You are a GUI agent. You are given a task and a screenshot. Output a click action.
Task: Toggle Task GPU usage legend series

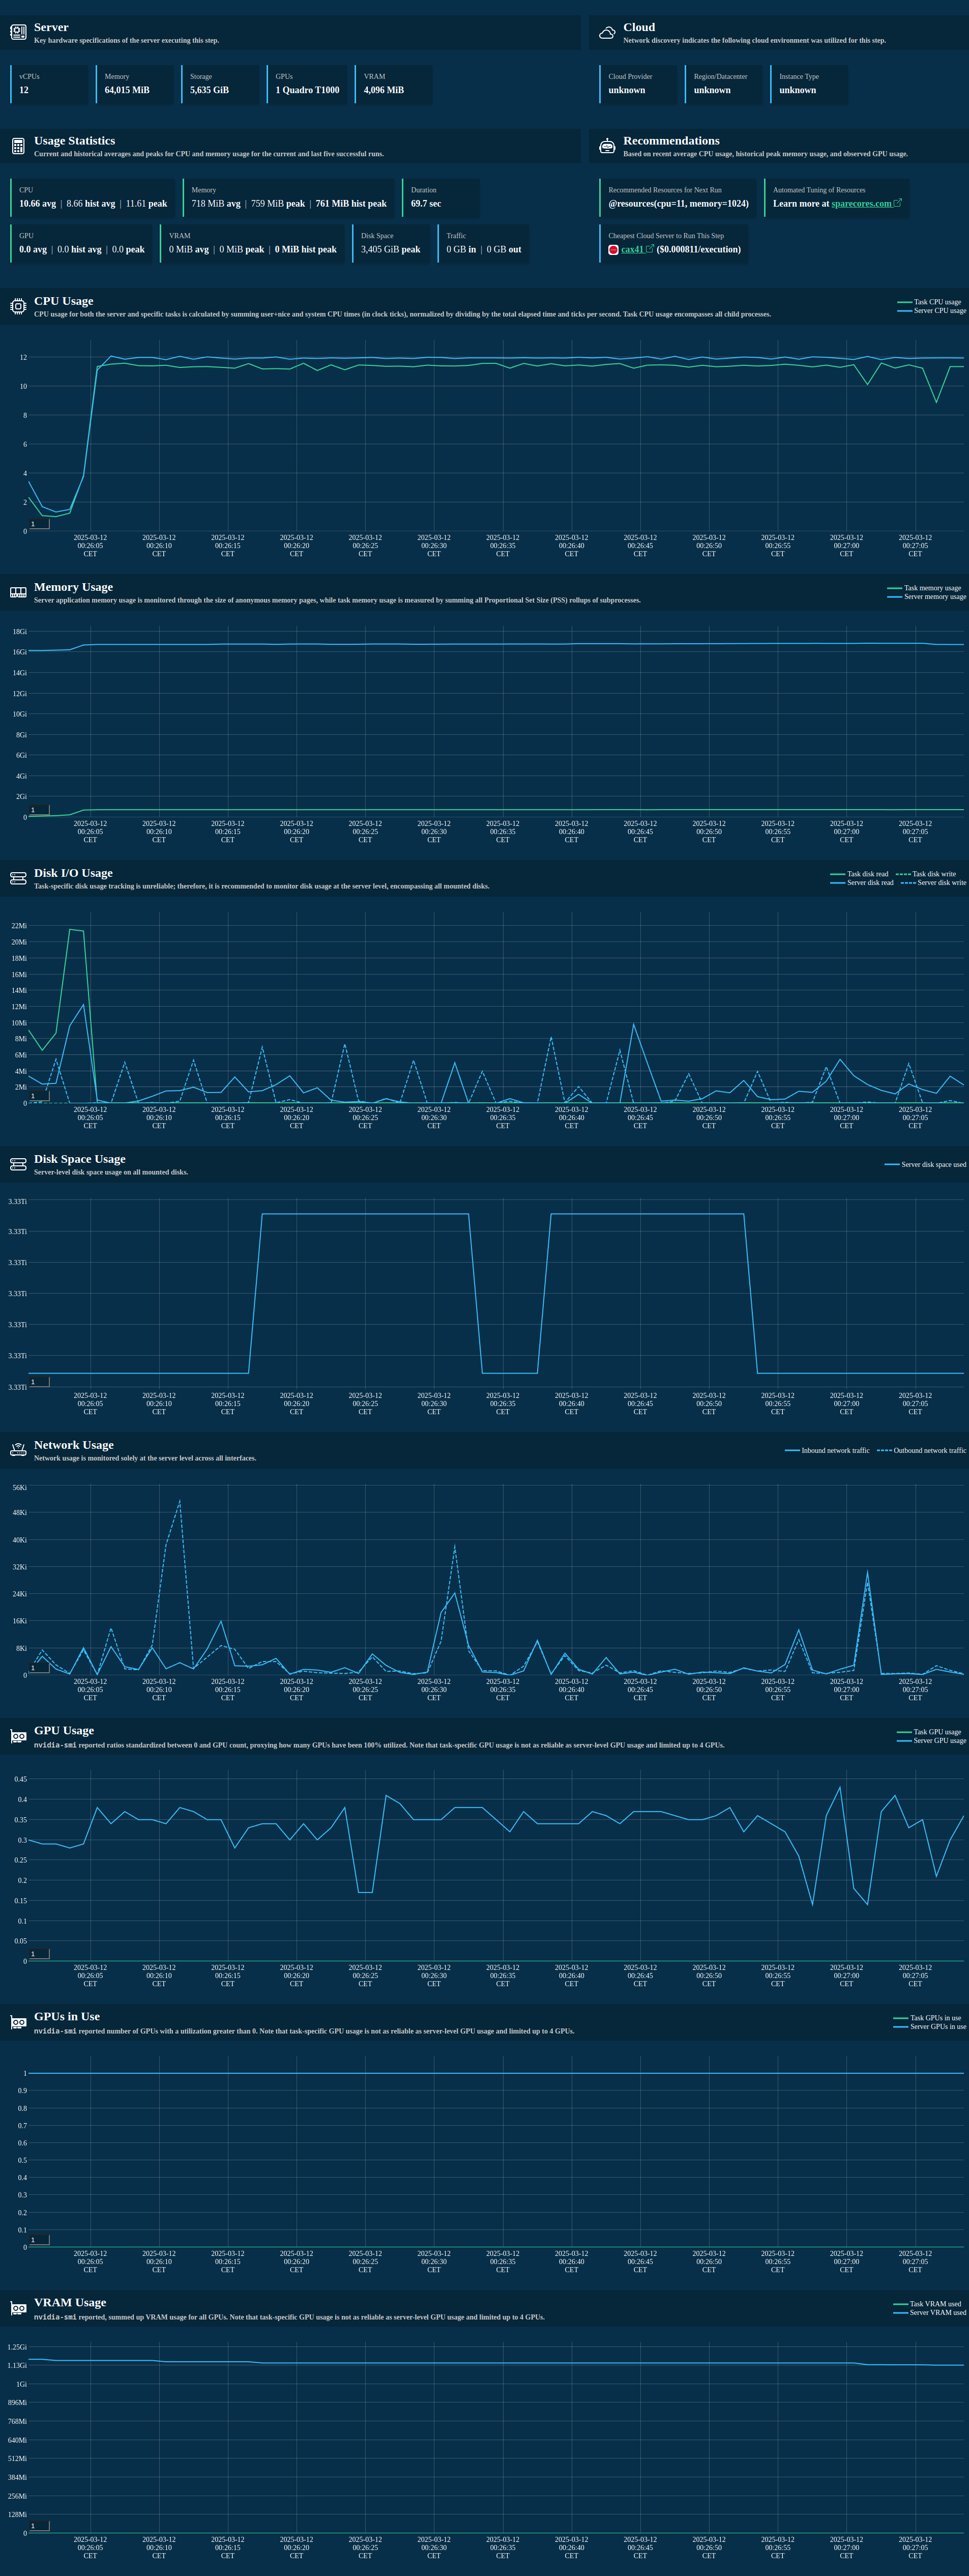pos(929,1732)
